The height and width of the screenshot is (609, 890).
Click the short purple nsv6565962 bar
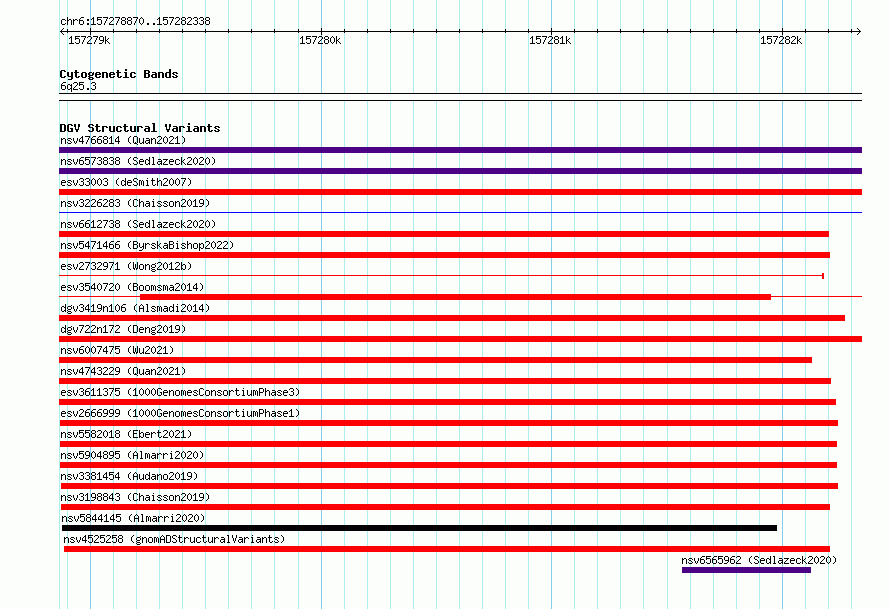[x=746, y=570]
